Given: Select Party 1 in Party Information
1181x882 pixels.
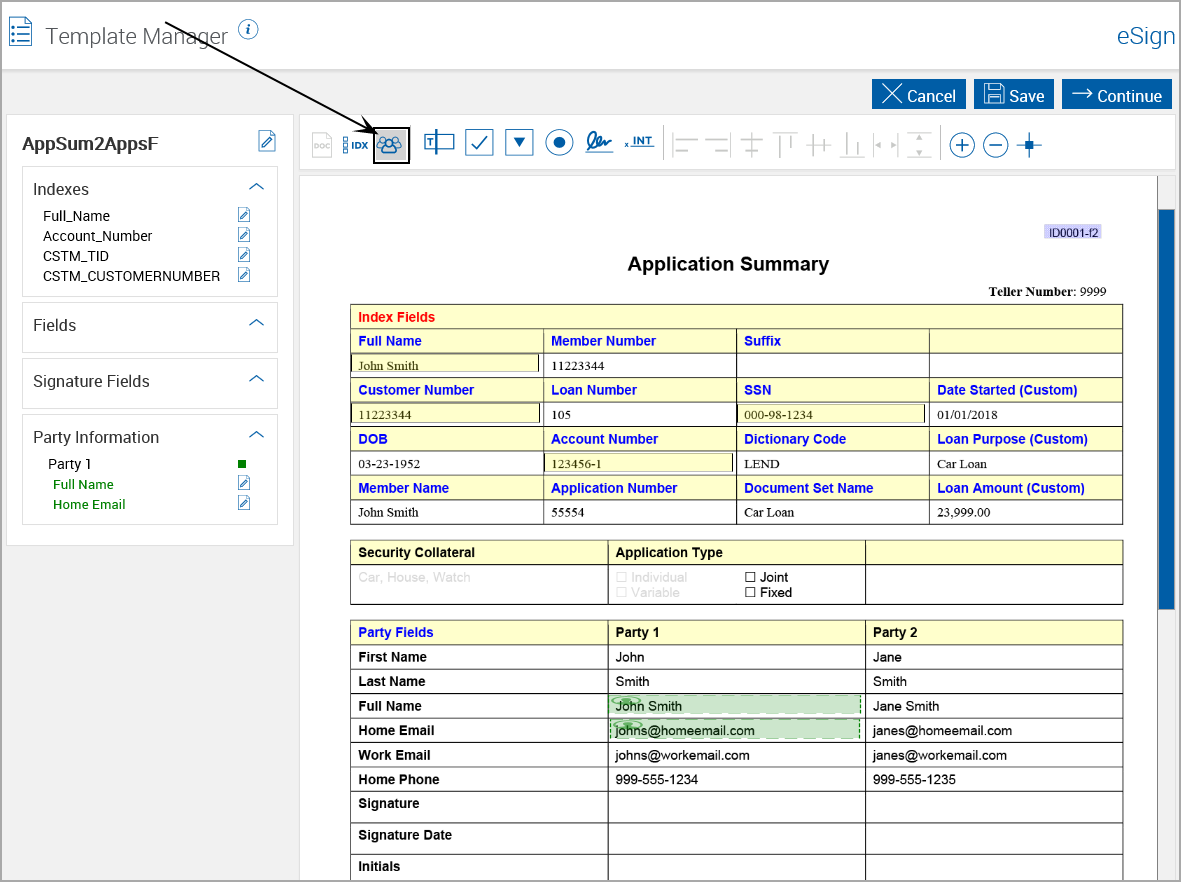Looking at the screenshot, I should click(x=69, y=464).
